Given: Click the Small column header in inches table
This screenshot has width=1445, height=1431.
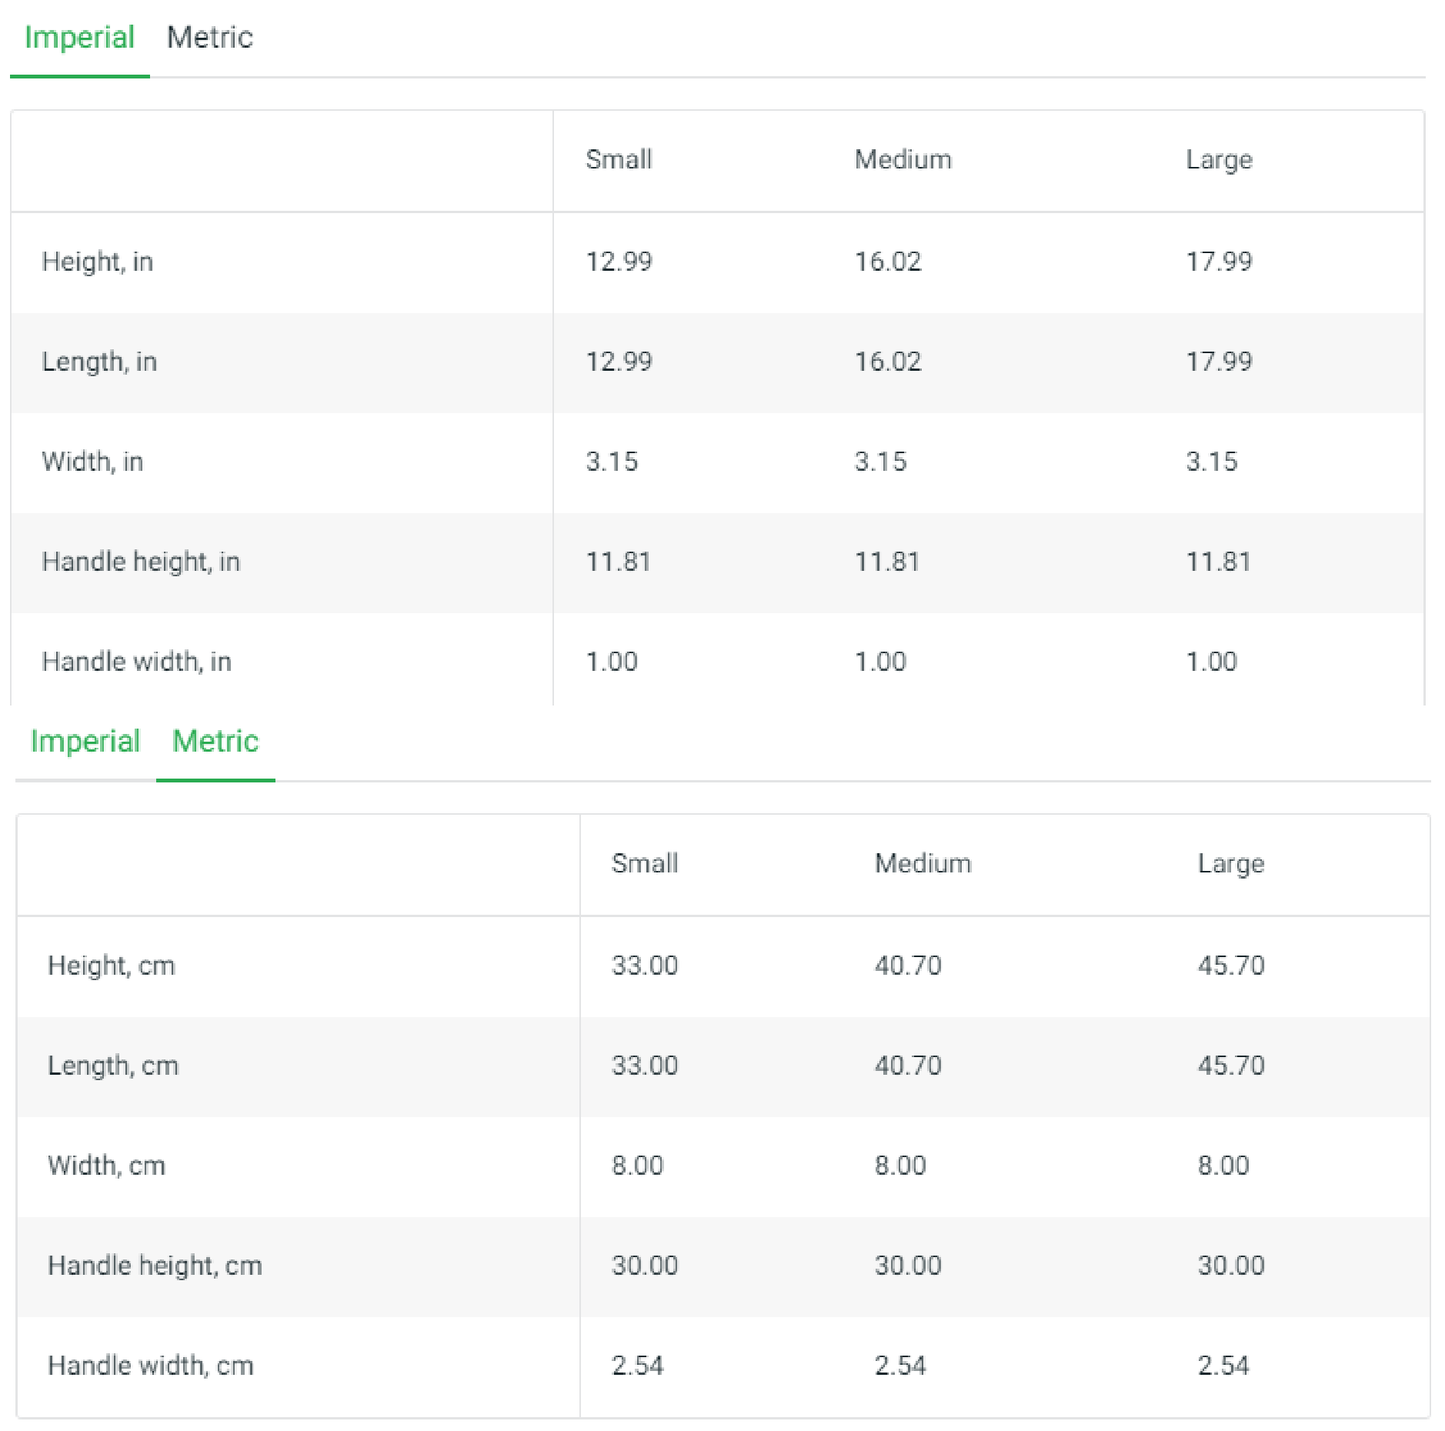Looking at the screenshot, I should [x=619, y=160].
